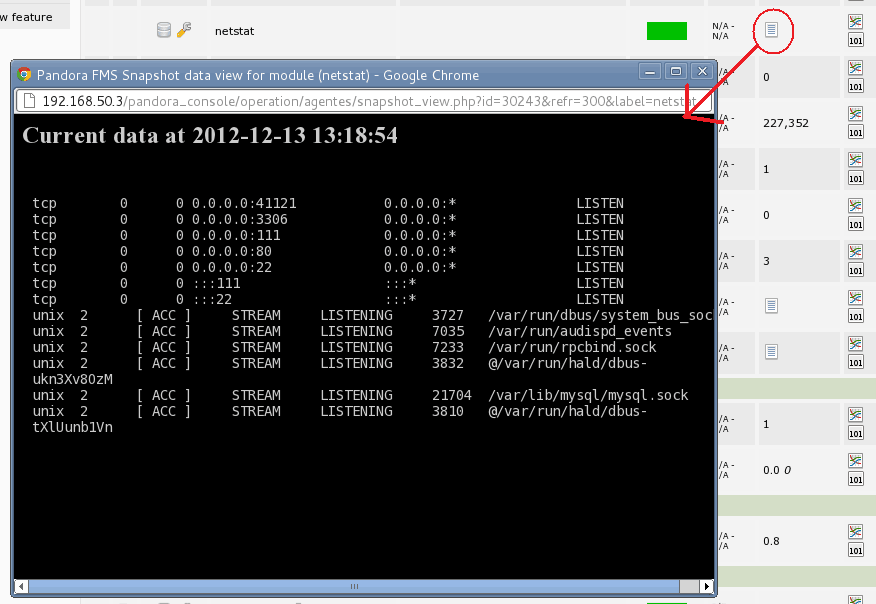
Task: Click the value 227,352 in the background table
Action: pos(785,123)
